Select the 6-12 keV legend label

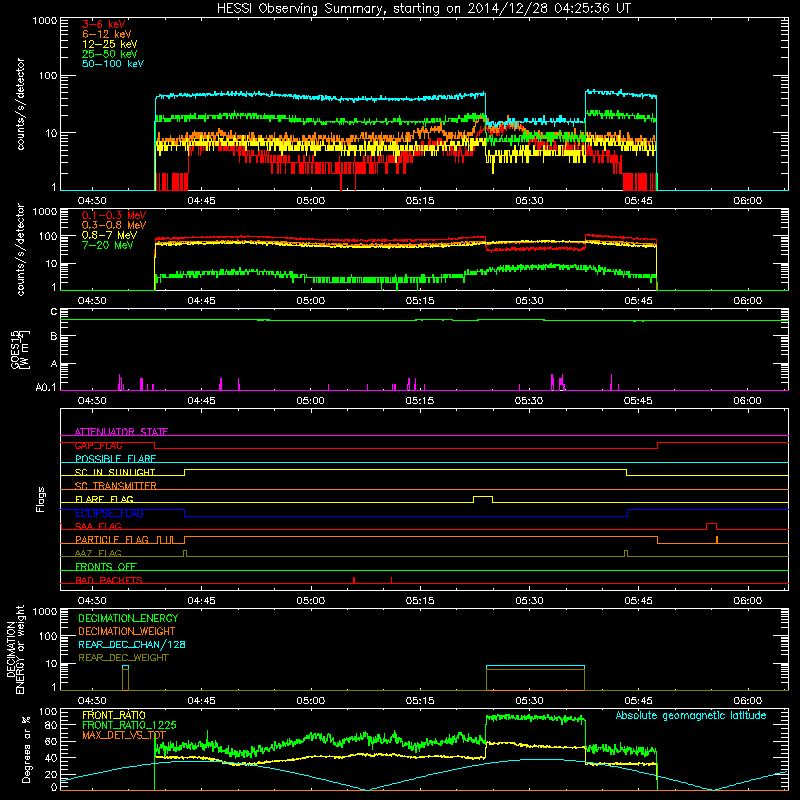[x=107, y=34]
